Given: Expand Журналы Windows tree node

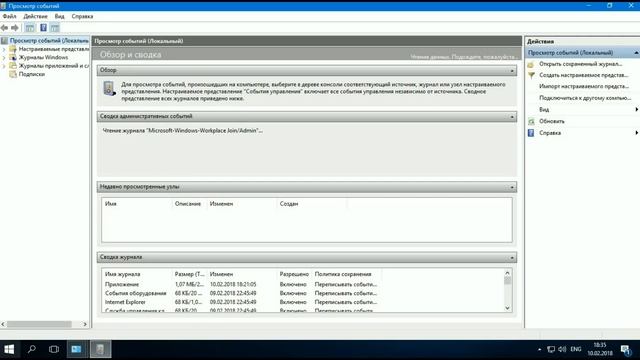Looking at the screenshot, I should [x=4, y=58].
